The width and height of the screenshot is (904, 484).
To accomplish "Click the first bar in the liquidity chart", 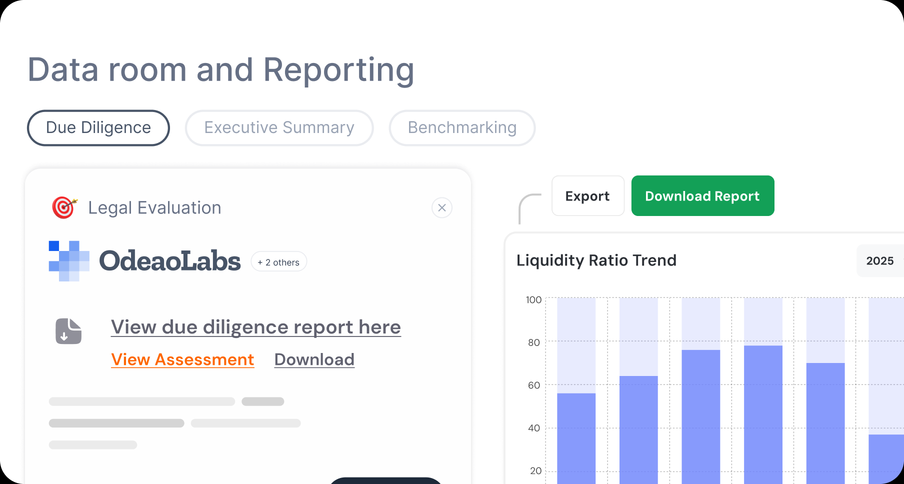I will 576,438.
